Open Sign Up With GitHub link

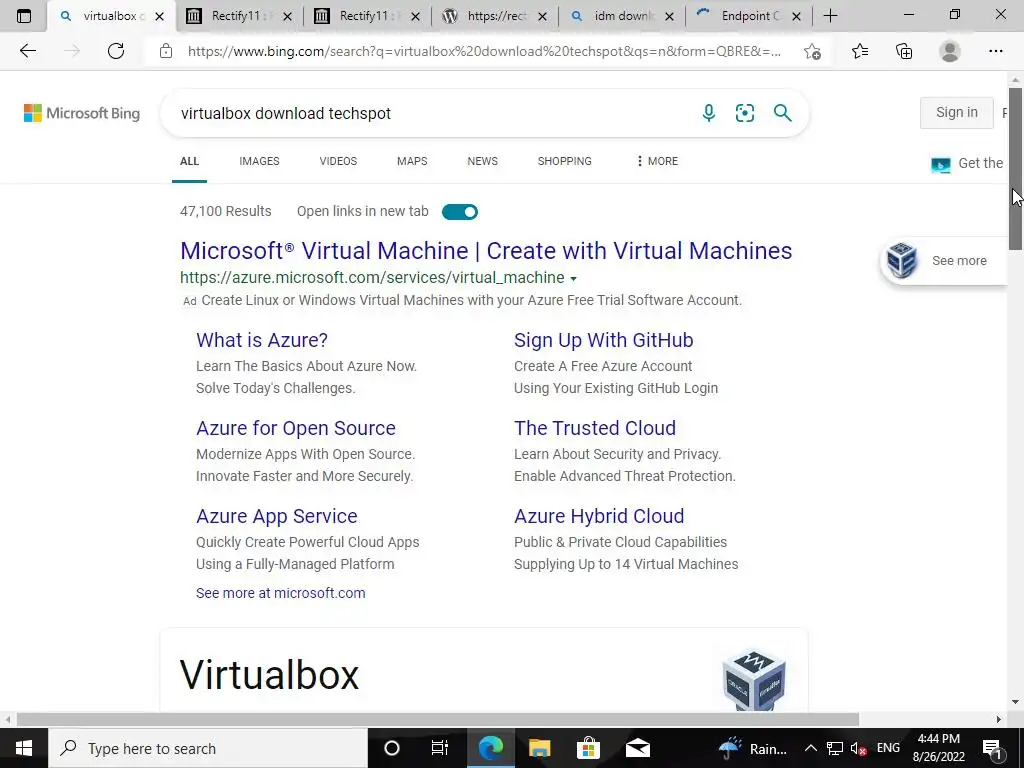(x=603, y=340)
